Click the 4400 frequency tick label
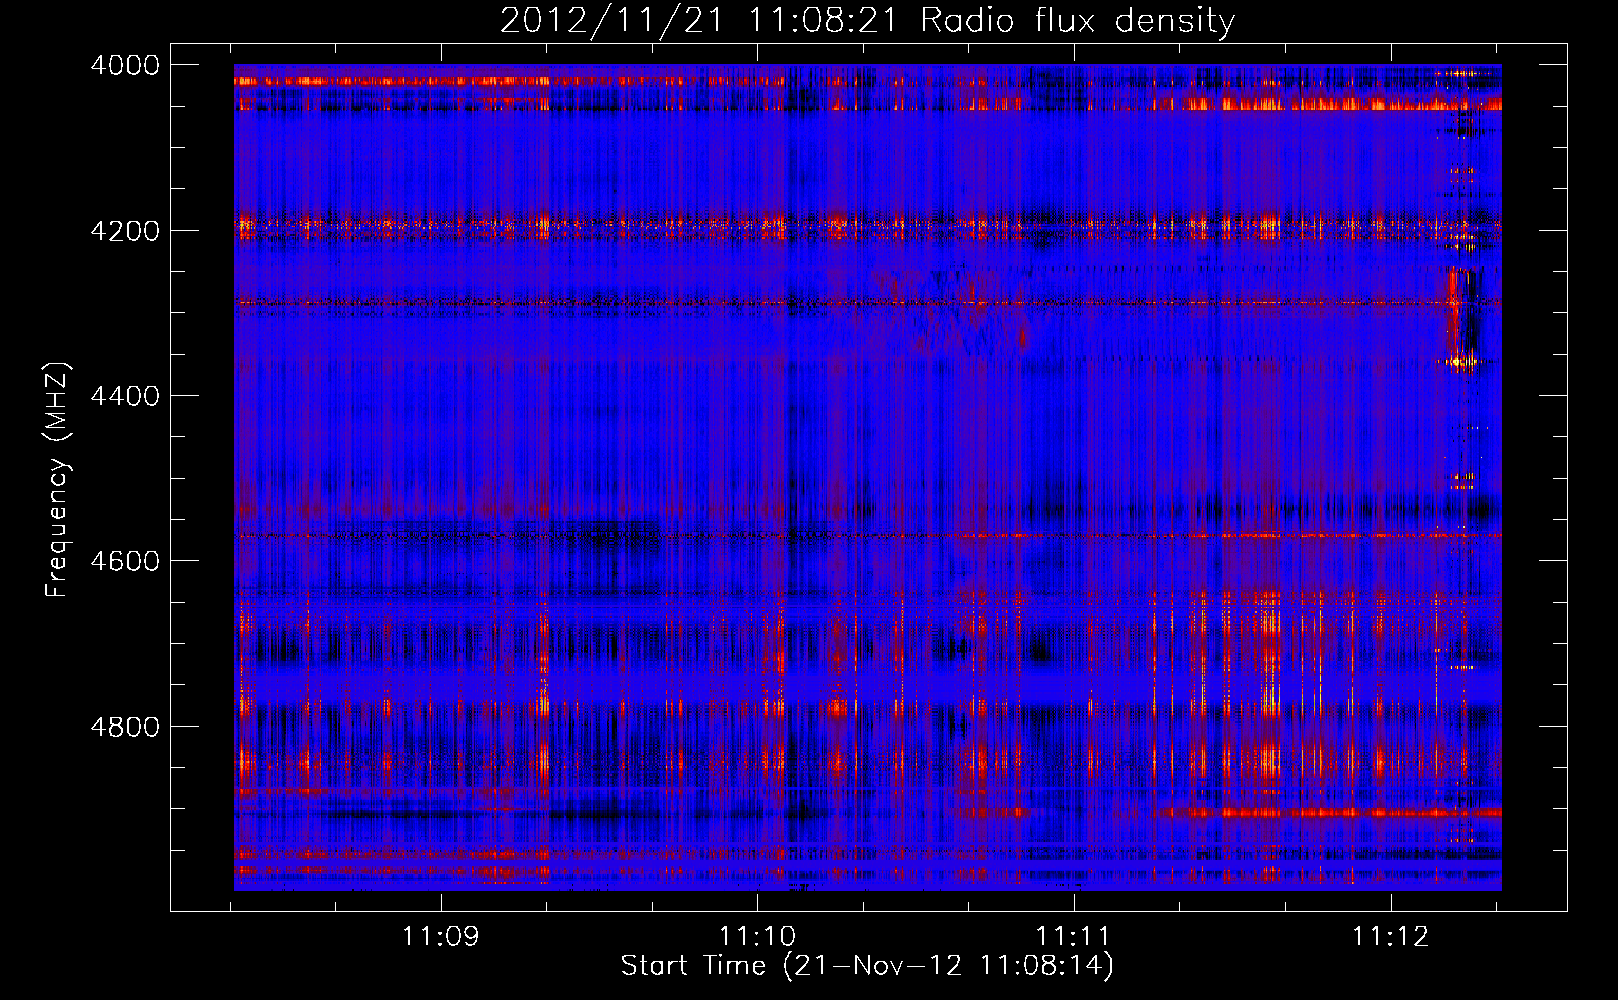Screen dimensions: 1618x1000 [125, 396]
